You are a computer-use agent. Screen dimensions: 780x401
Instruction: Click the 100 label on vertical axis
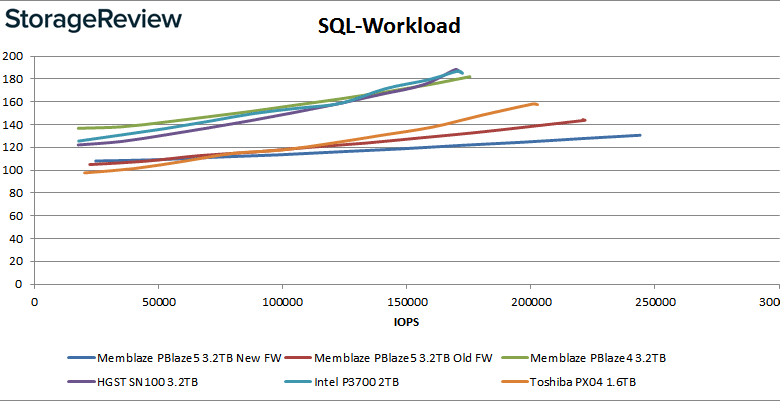(13, 170)
